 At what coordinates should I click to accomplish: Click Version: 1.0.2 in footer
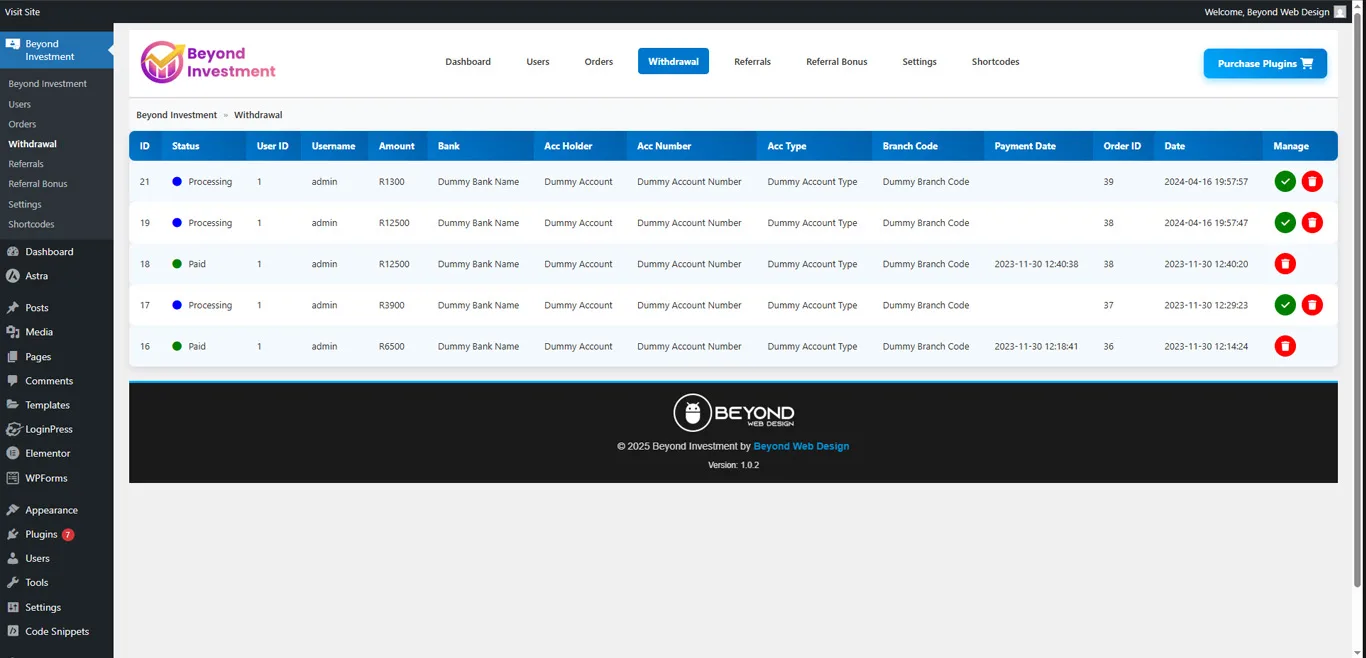click(x=733, y=465)
